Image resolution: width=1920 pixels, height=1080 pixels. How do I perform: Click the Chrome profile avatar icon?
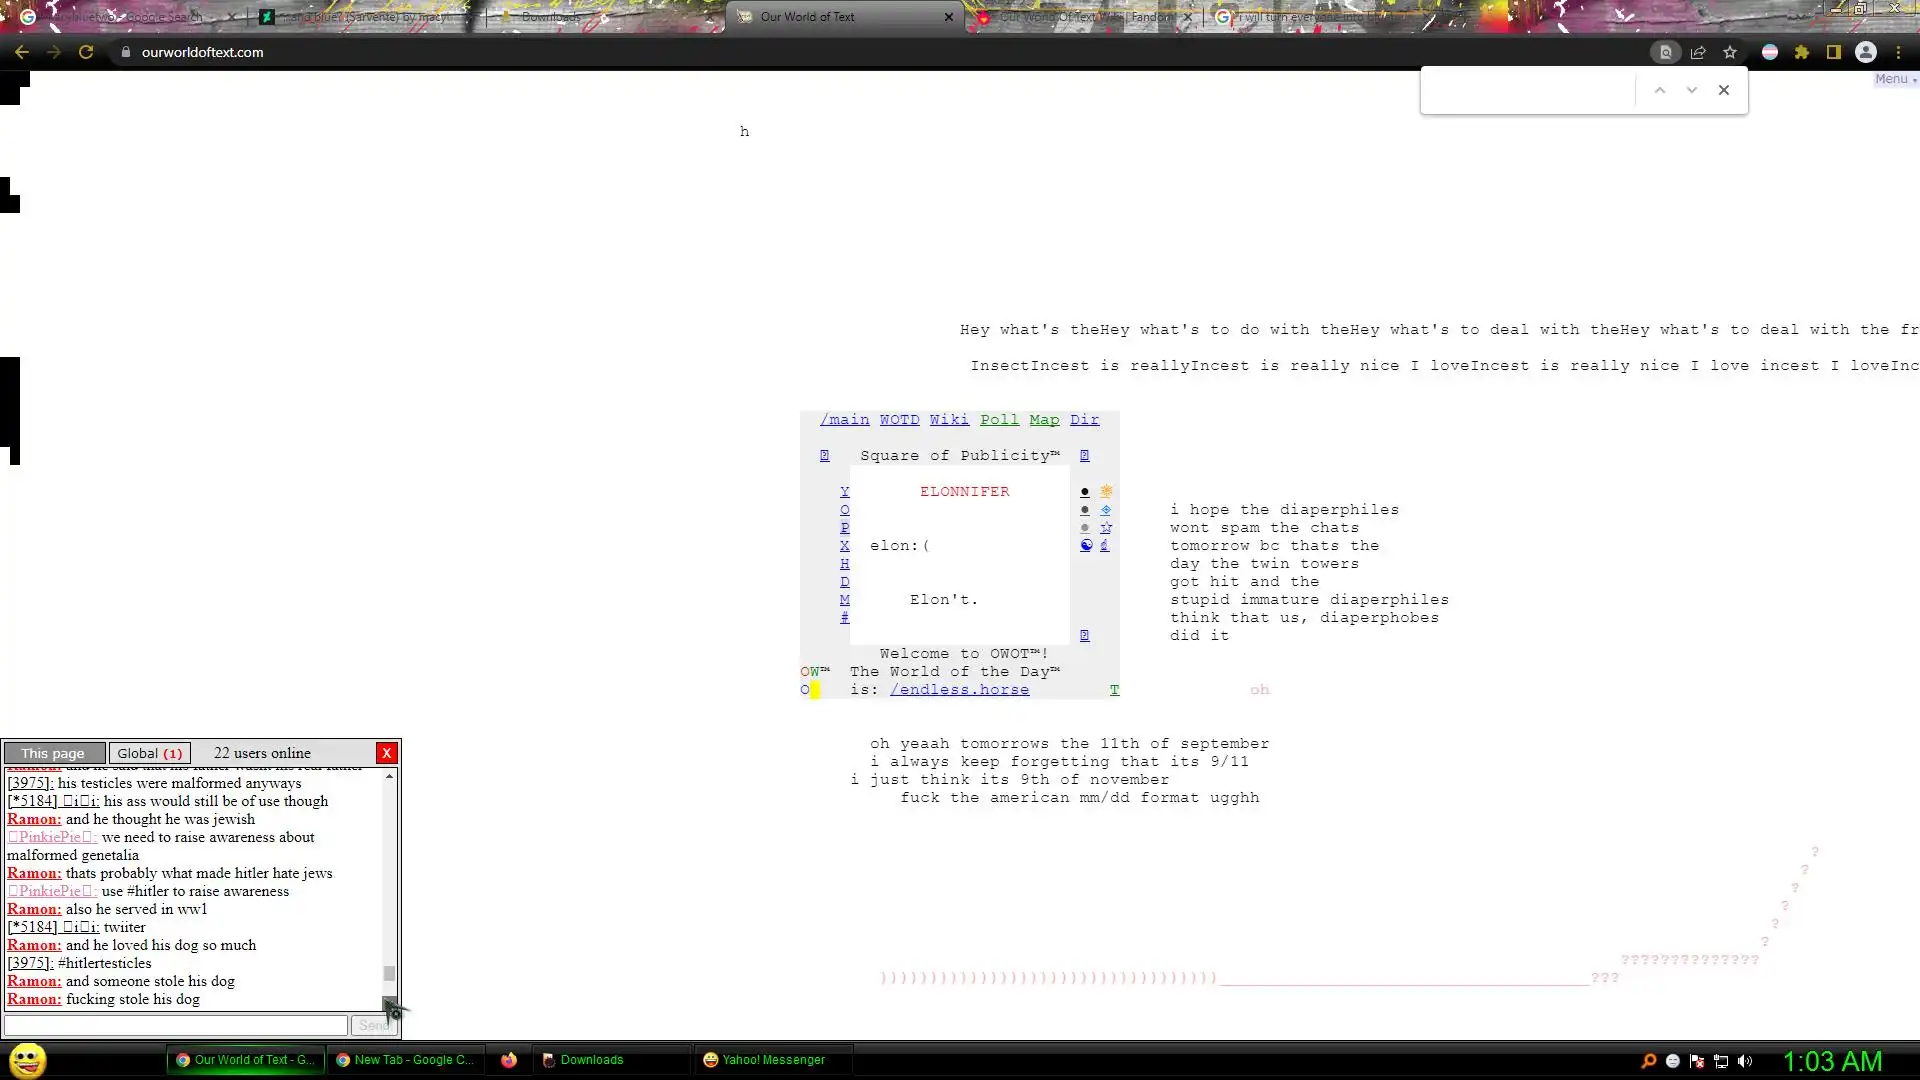coord(1866,52)
